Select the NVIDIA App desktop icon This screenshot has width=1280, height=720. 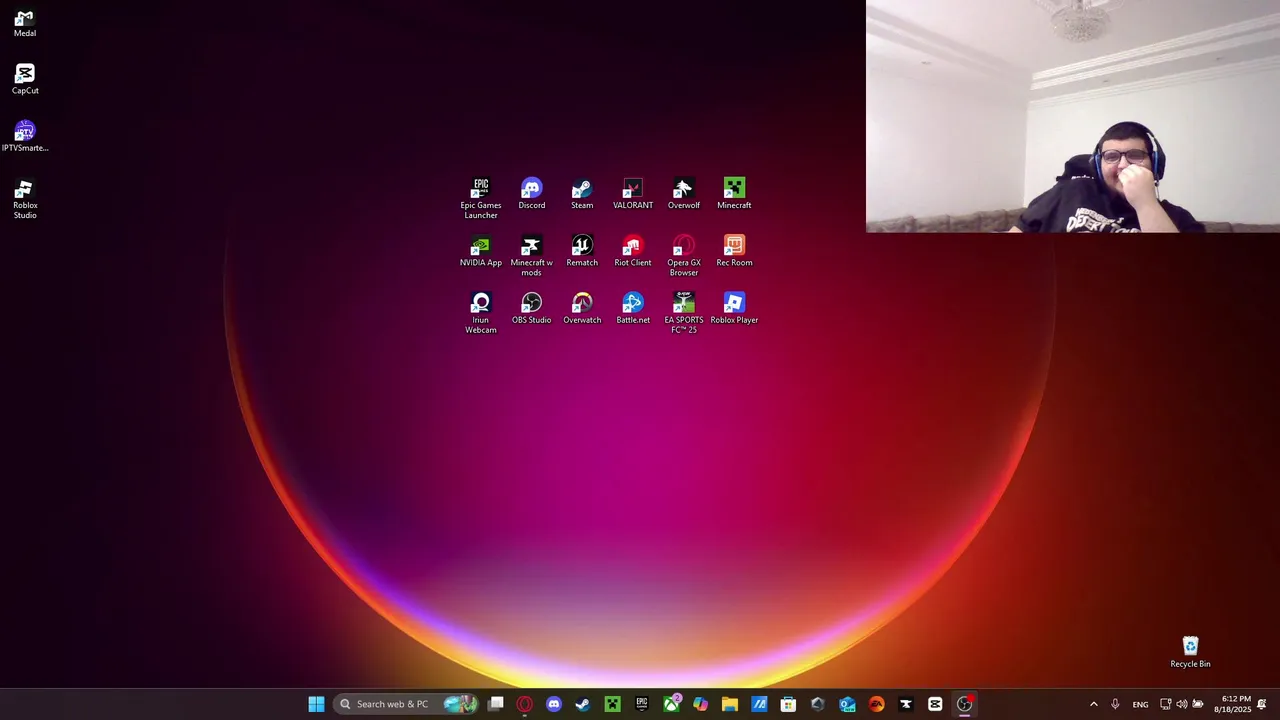[x=481, y=251]
